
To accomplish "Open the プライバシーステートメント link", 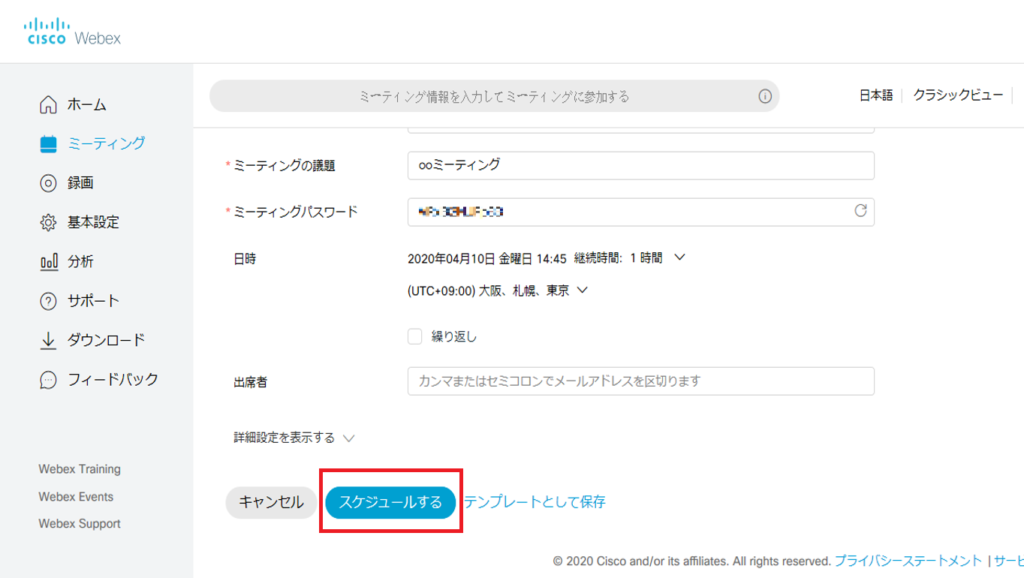I will coord(908,561).
